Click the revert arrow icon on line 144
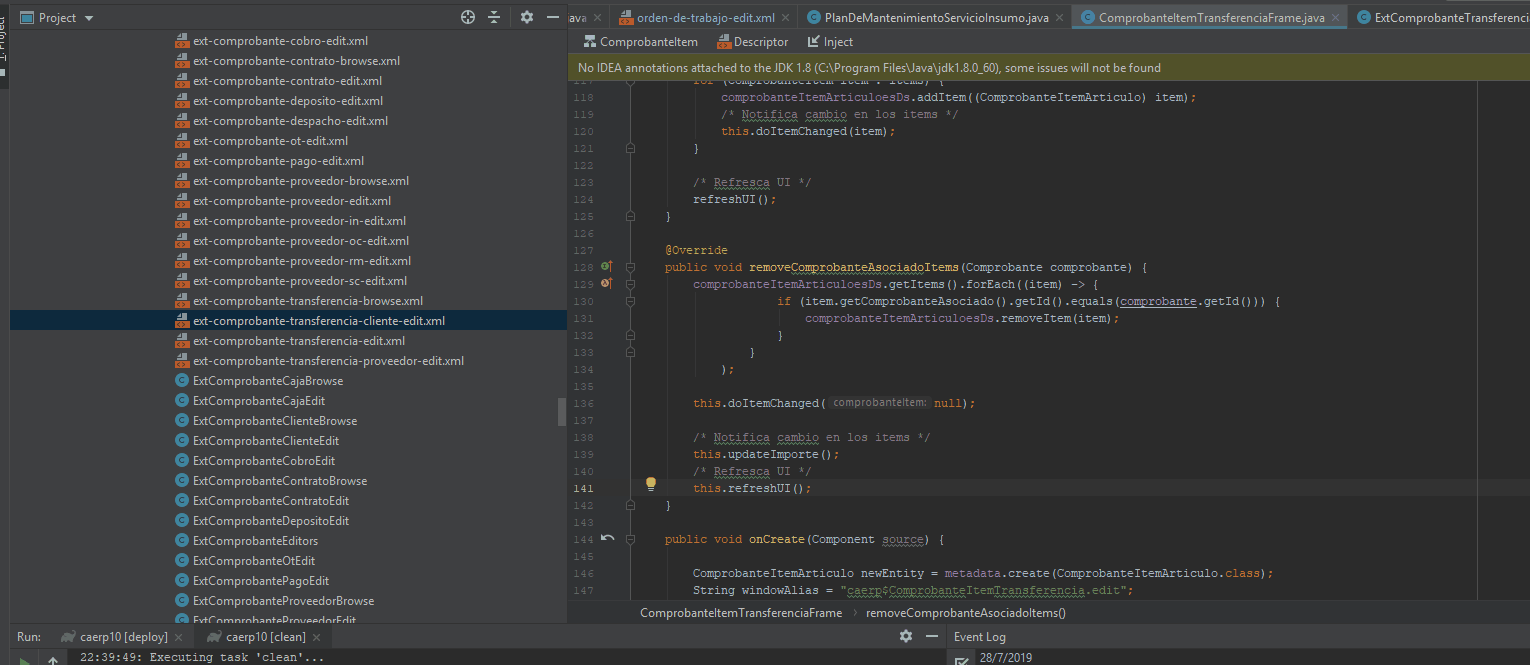The image size is (1530, 665). click(x=607, y=539)
